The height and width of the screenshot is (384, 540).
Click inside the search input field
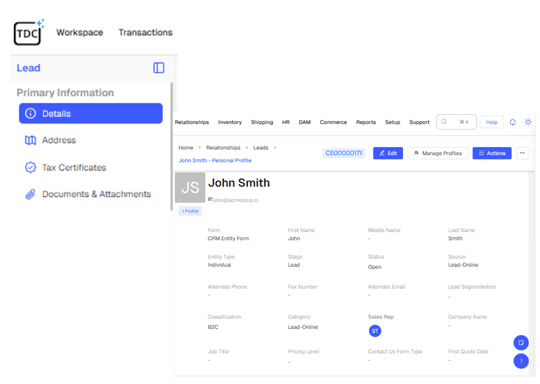tap(456, 122)
